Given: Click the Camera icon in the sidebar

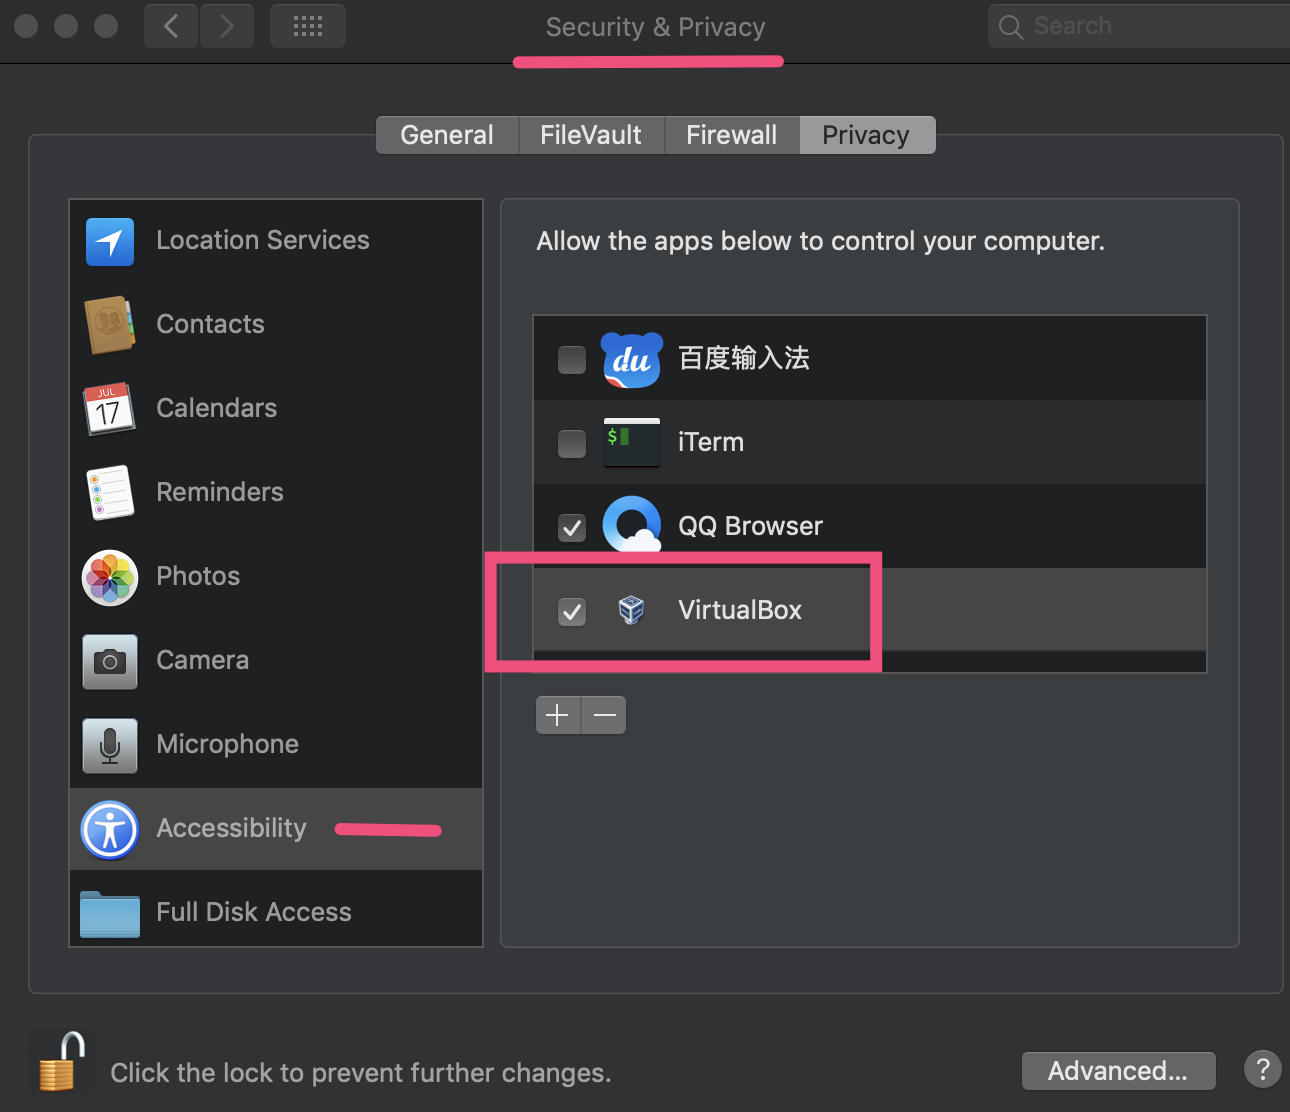Looking at the screenshot, I should point(110,661).
